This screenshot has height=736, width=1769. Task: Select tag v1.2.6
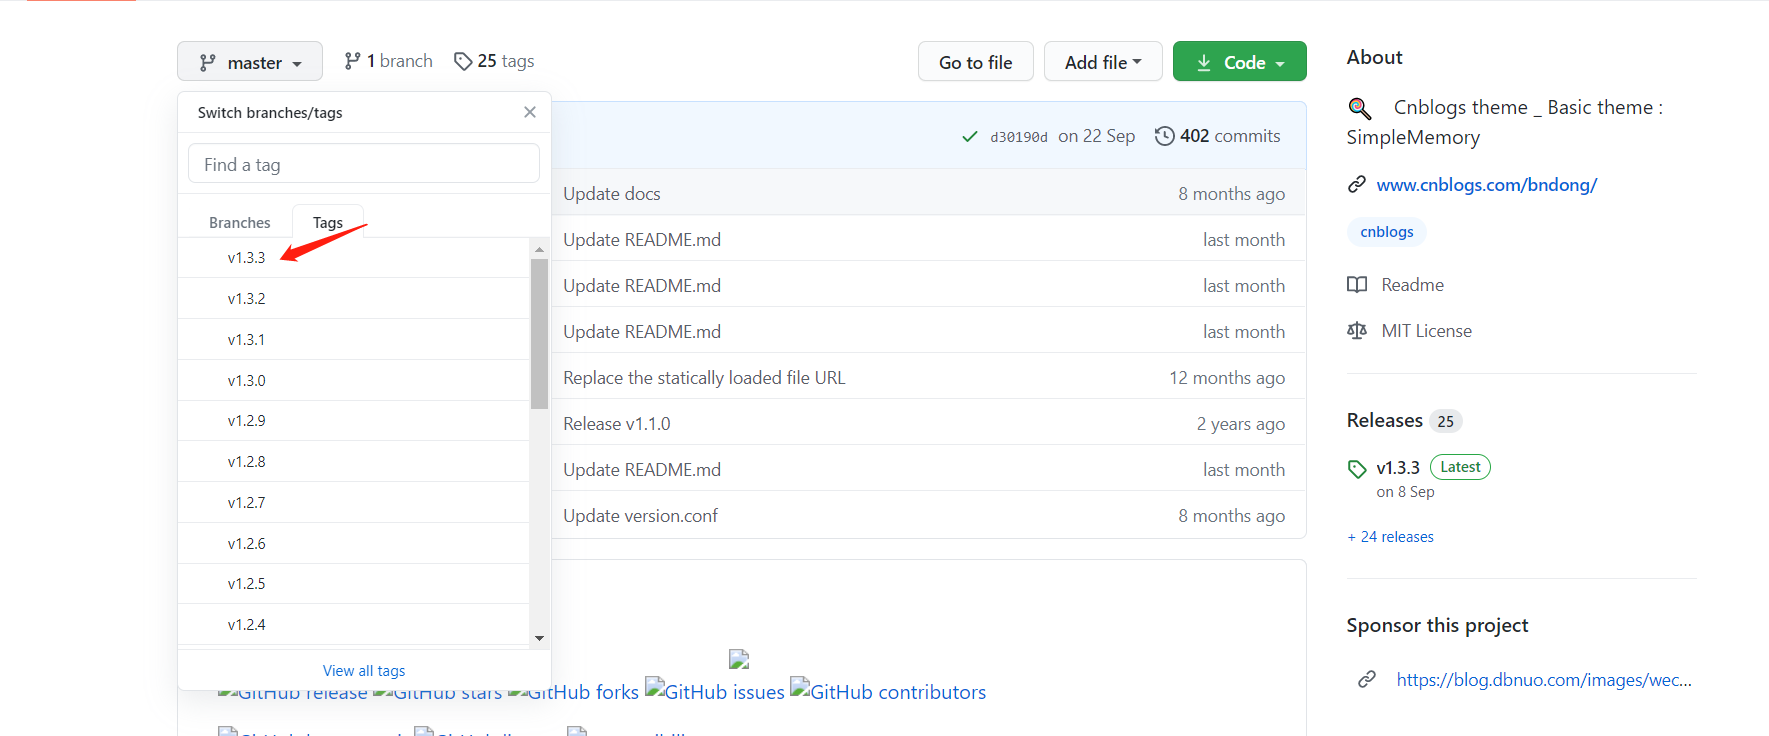pos(354,544)
